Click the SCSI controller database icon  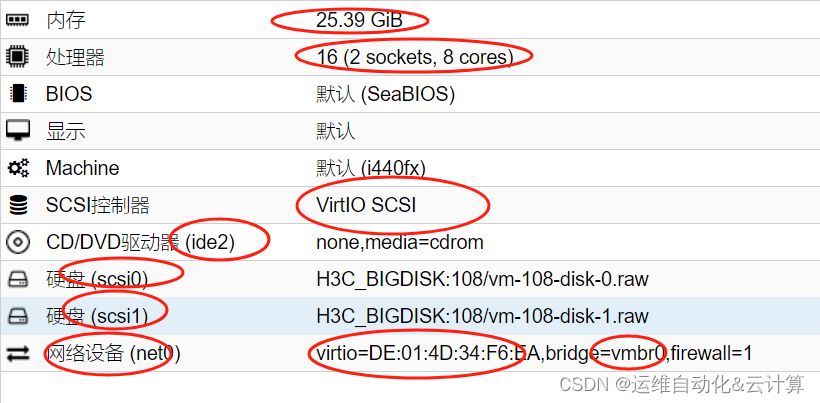tap(18, 205)
